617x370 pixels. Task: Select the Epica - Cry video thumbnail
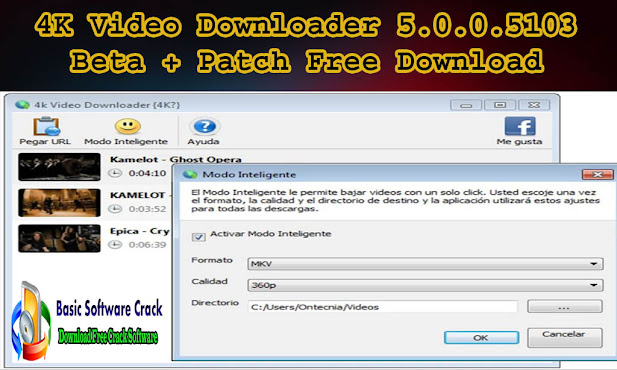[59, 239]
